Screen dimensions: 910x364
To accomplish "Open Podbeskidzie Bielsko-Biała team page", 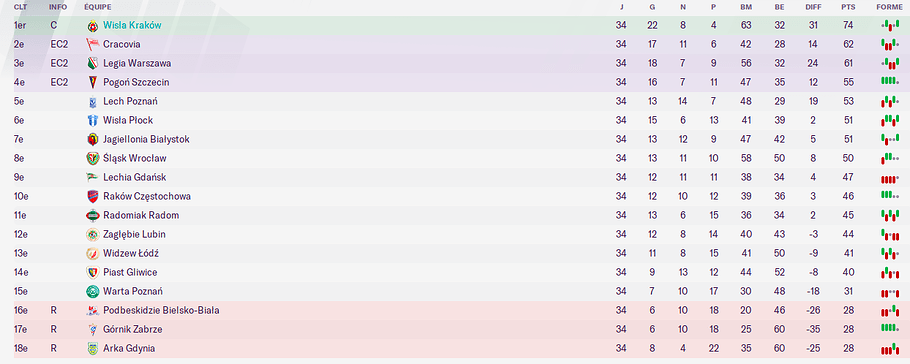I will coord(161,310).
